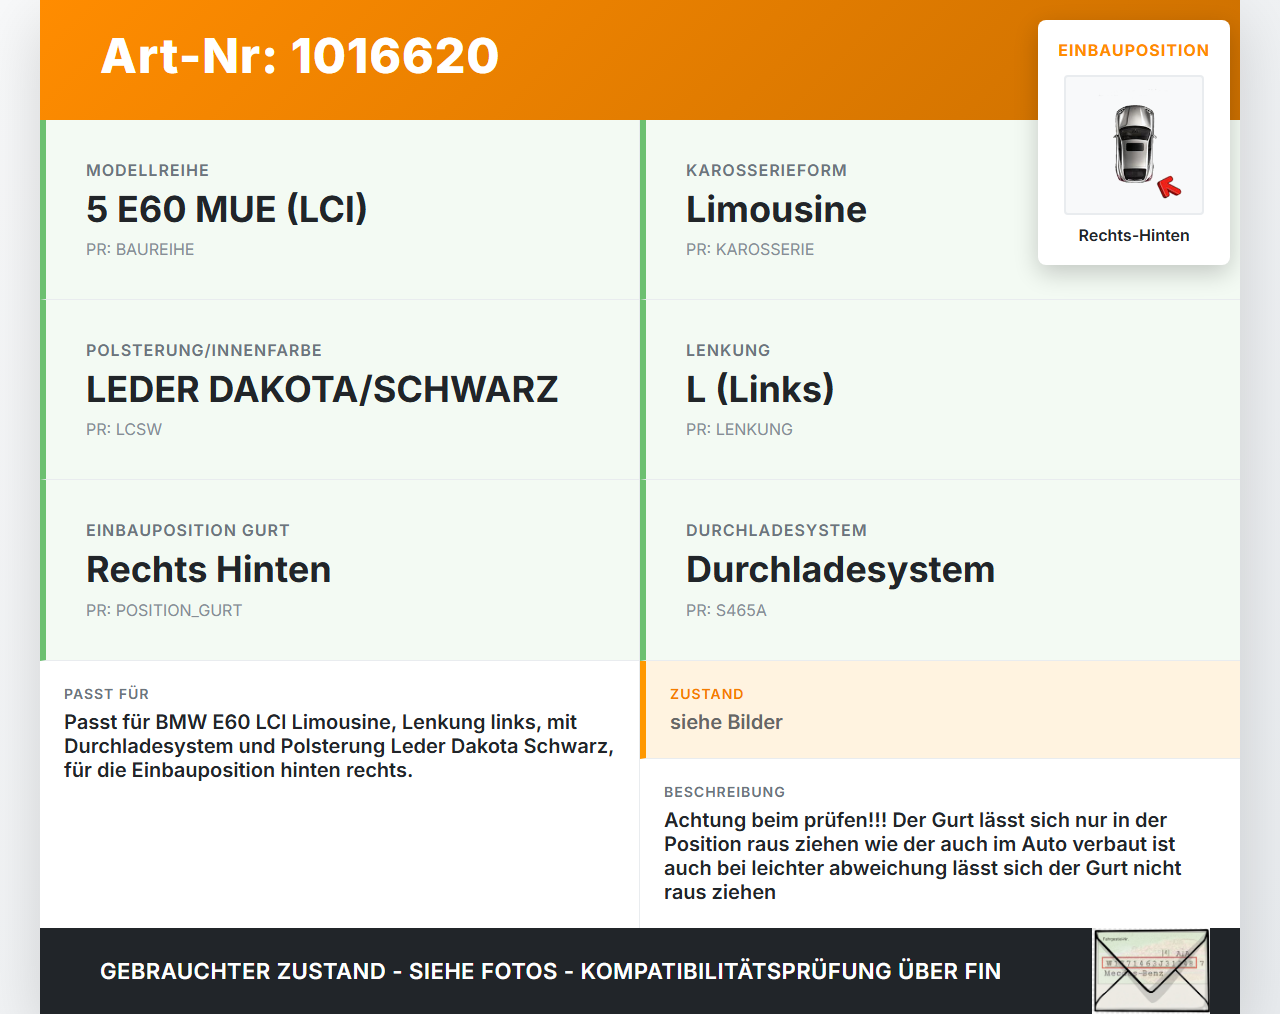The image size is (1280, 1014).
Task: Click the ZUSTAND siehe Bilder box
Action: (x=940, y=709)
